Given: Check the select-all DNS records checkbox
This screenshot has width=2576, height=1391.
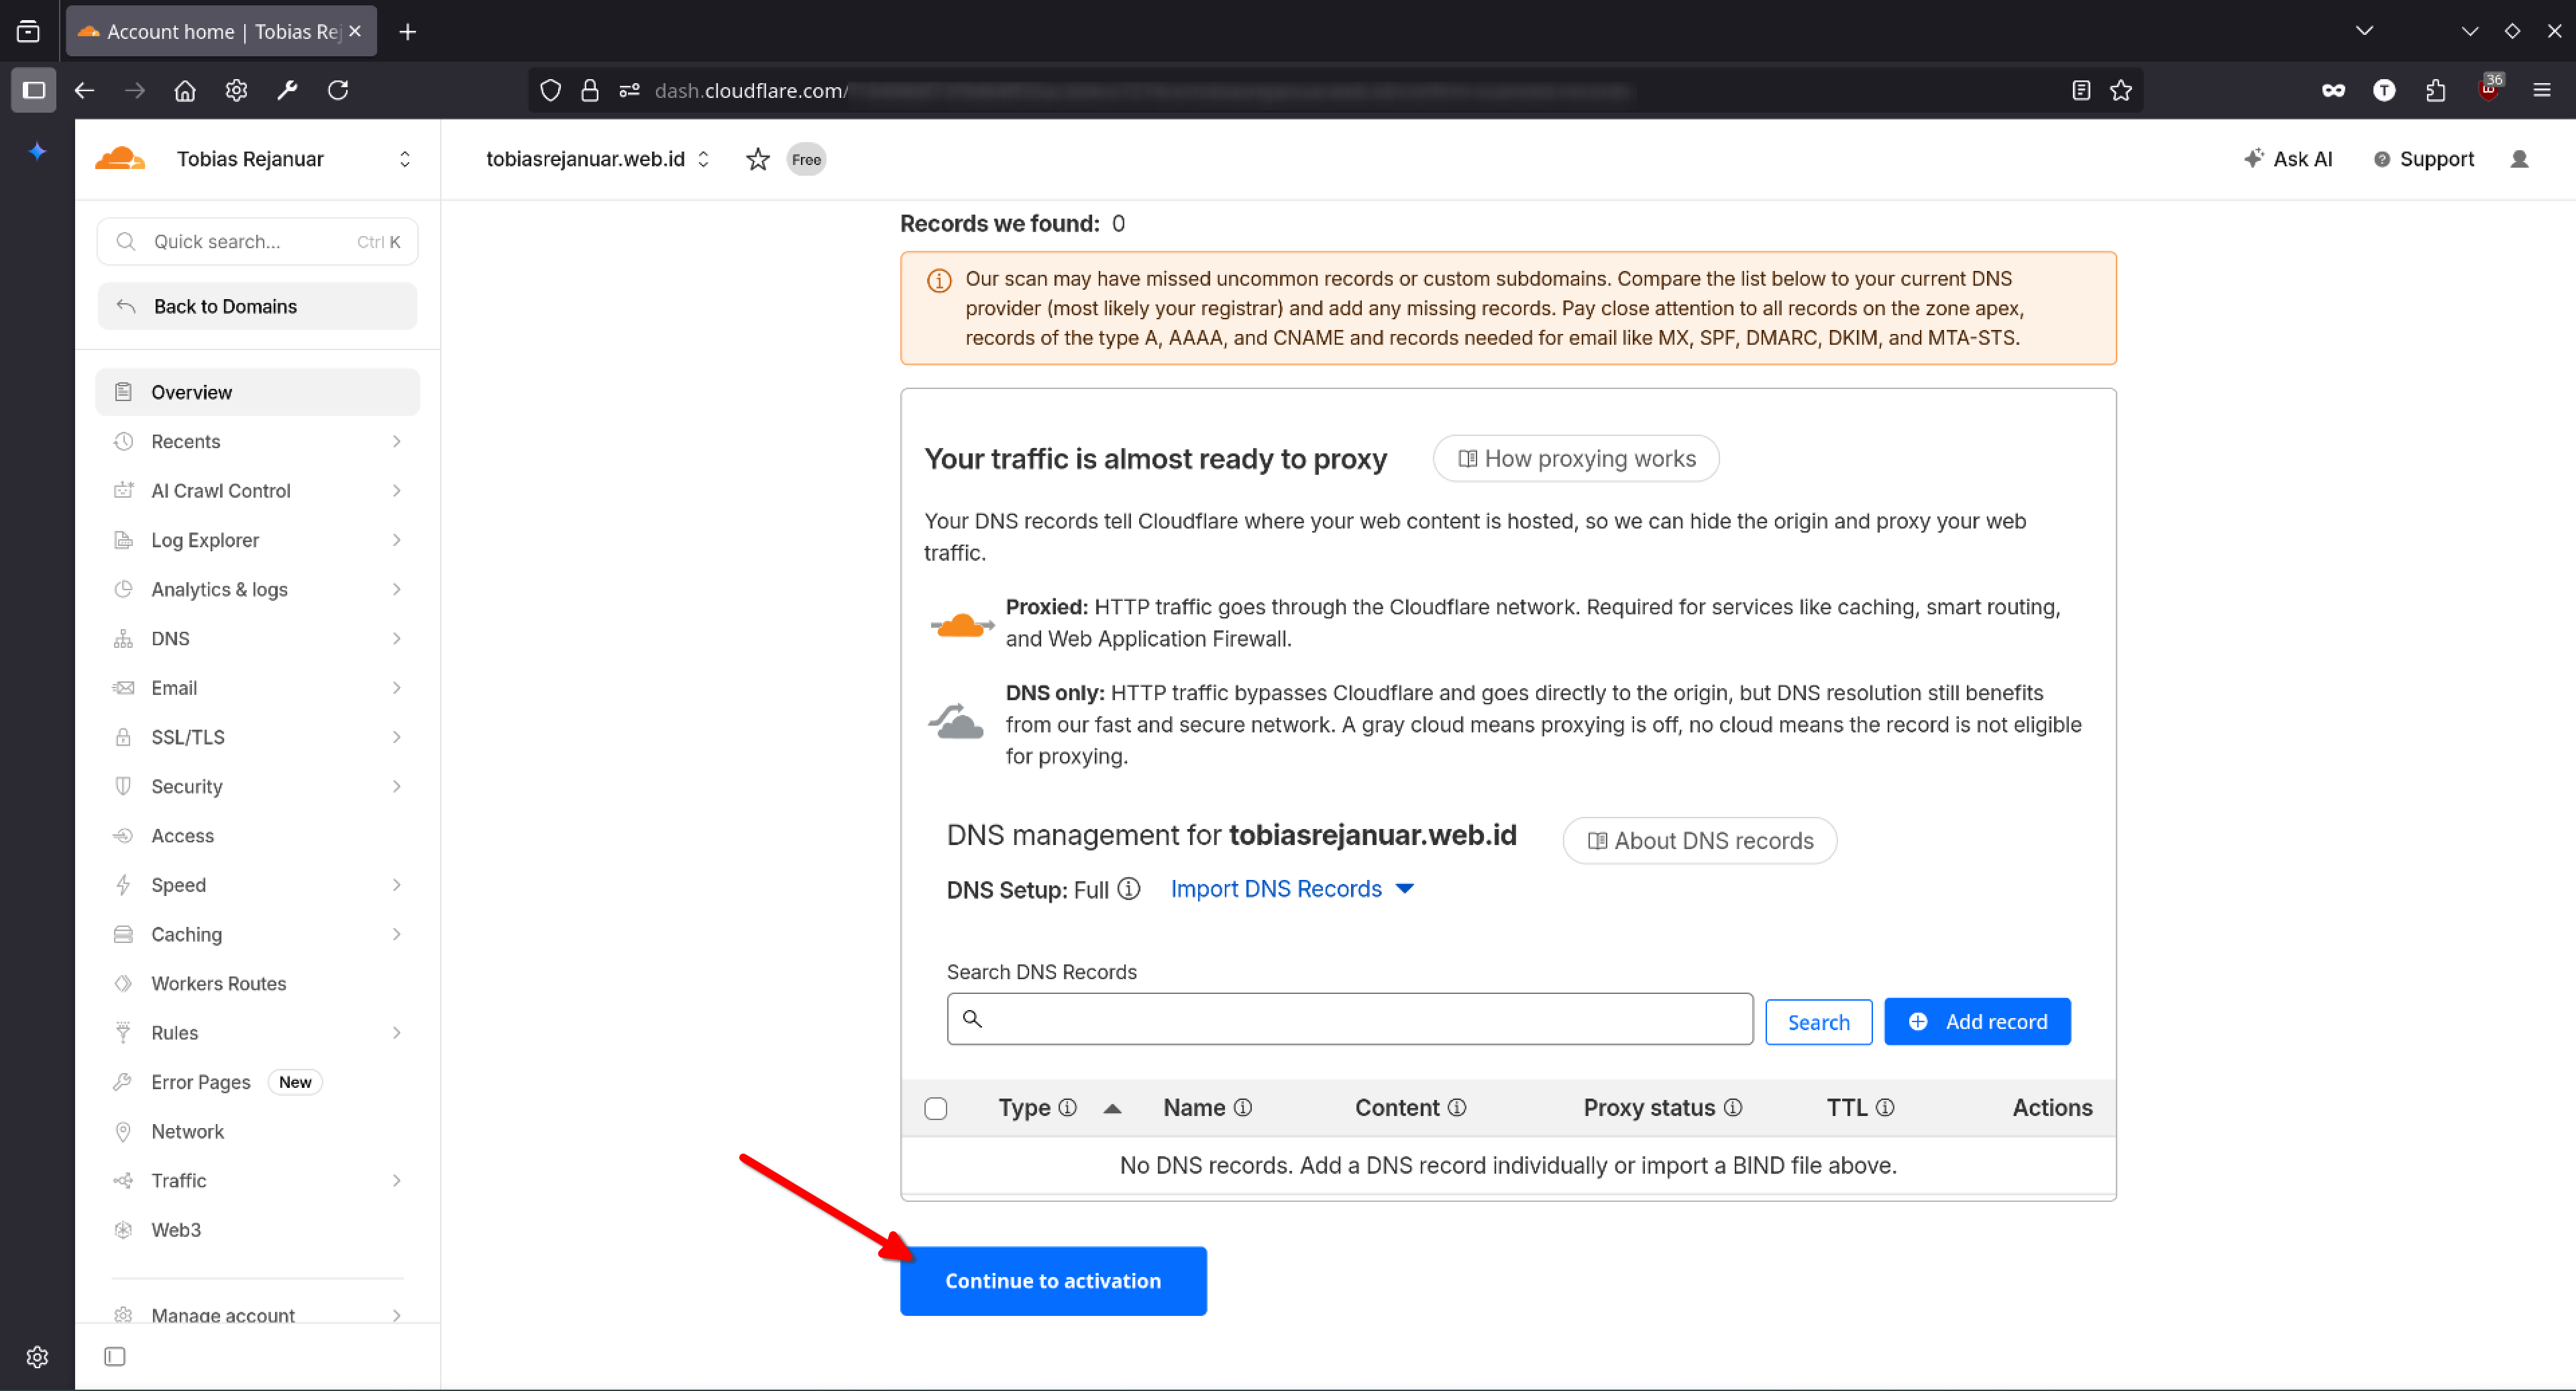Looking at the screenshot, I should 935,1108.
